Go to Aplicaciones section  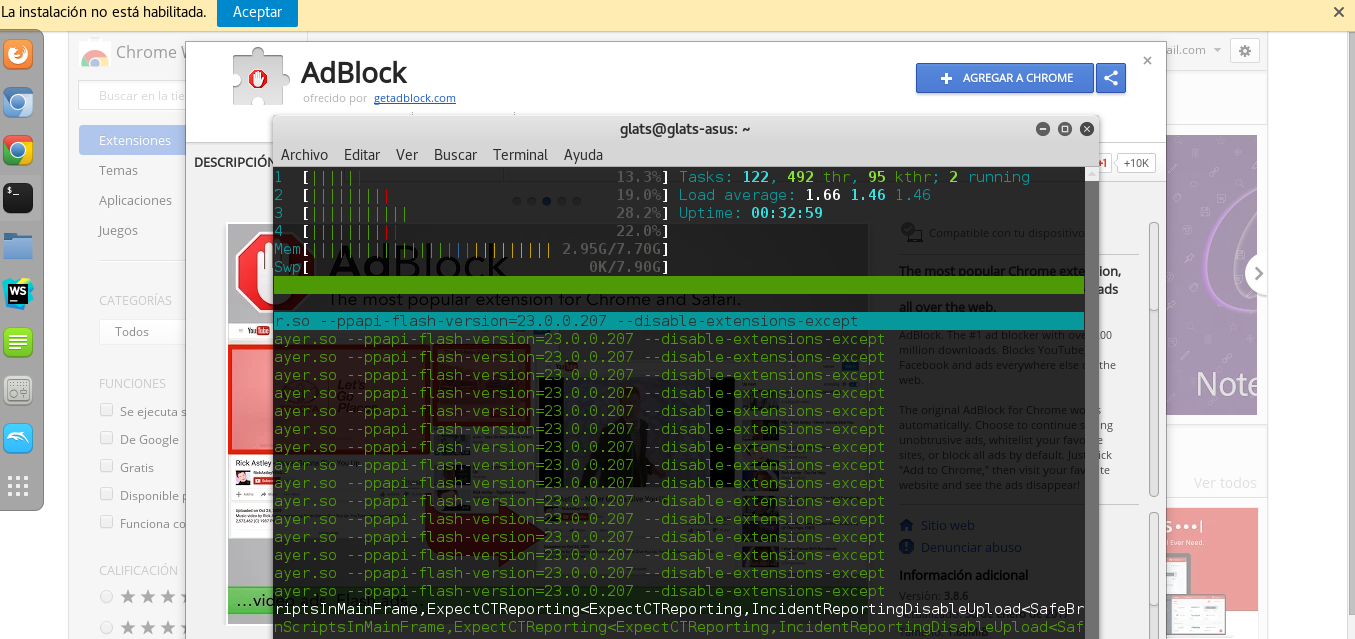[135, 201]
